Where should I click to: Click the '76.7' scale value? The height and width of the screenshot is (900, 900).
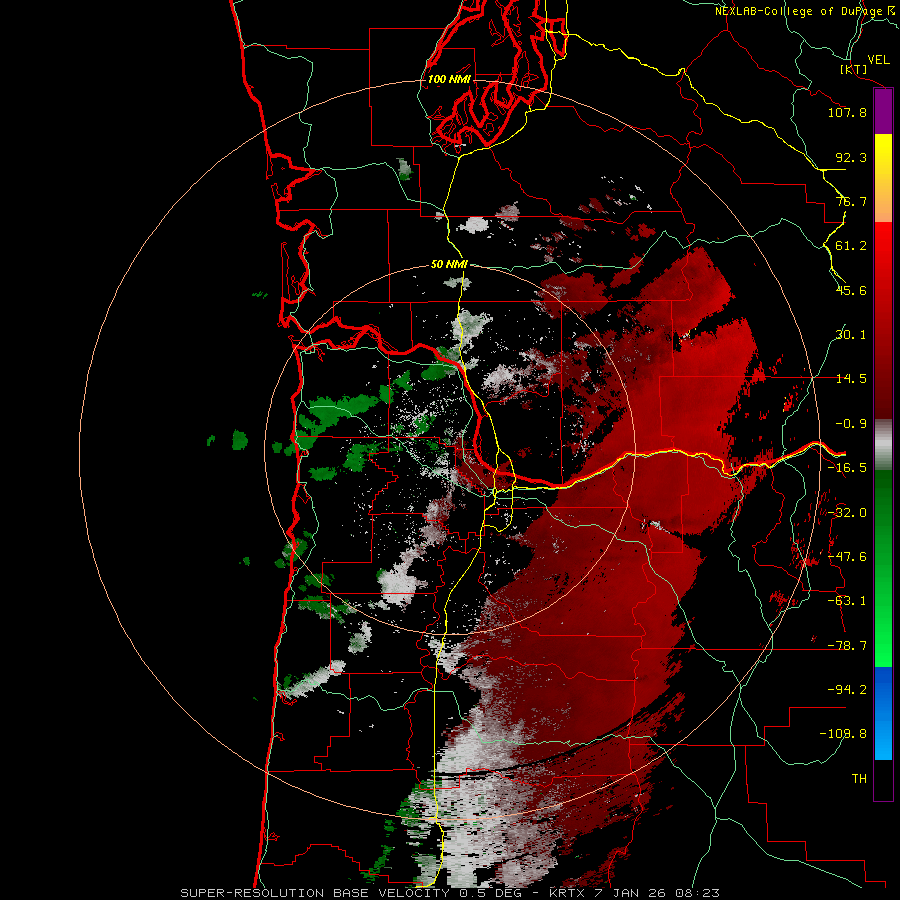pos(851,201)
